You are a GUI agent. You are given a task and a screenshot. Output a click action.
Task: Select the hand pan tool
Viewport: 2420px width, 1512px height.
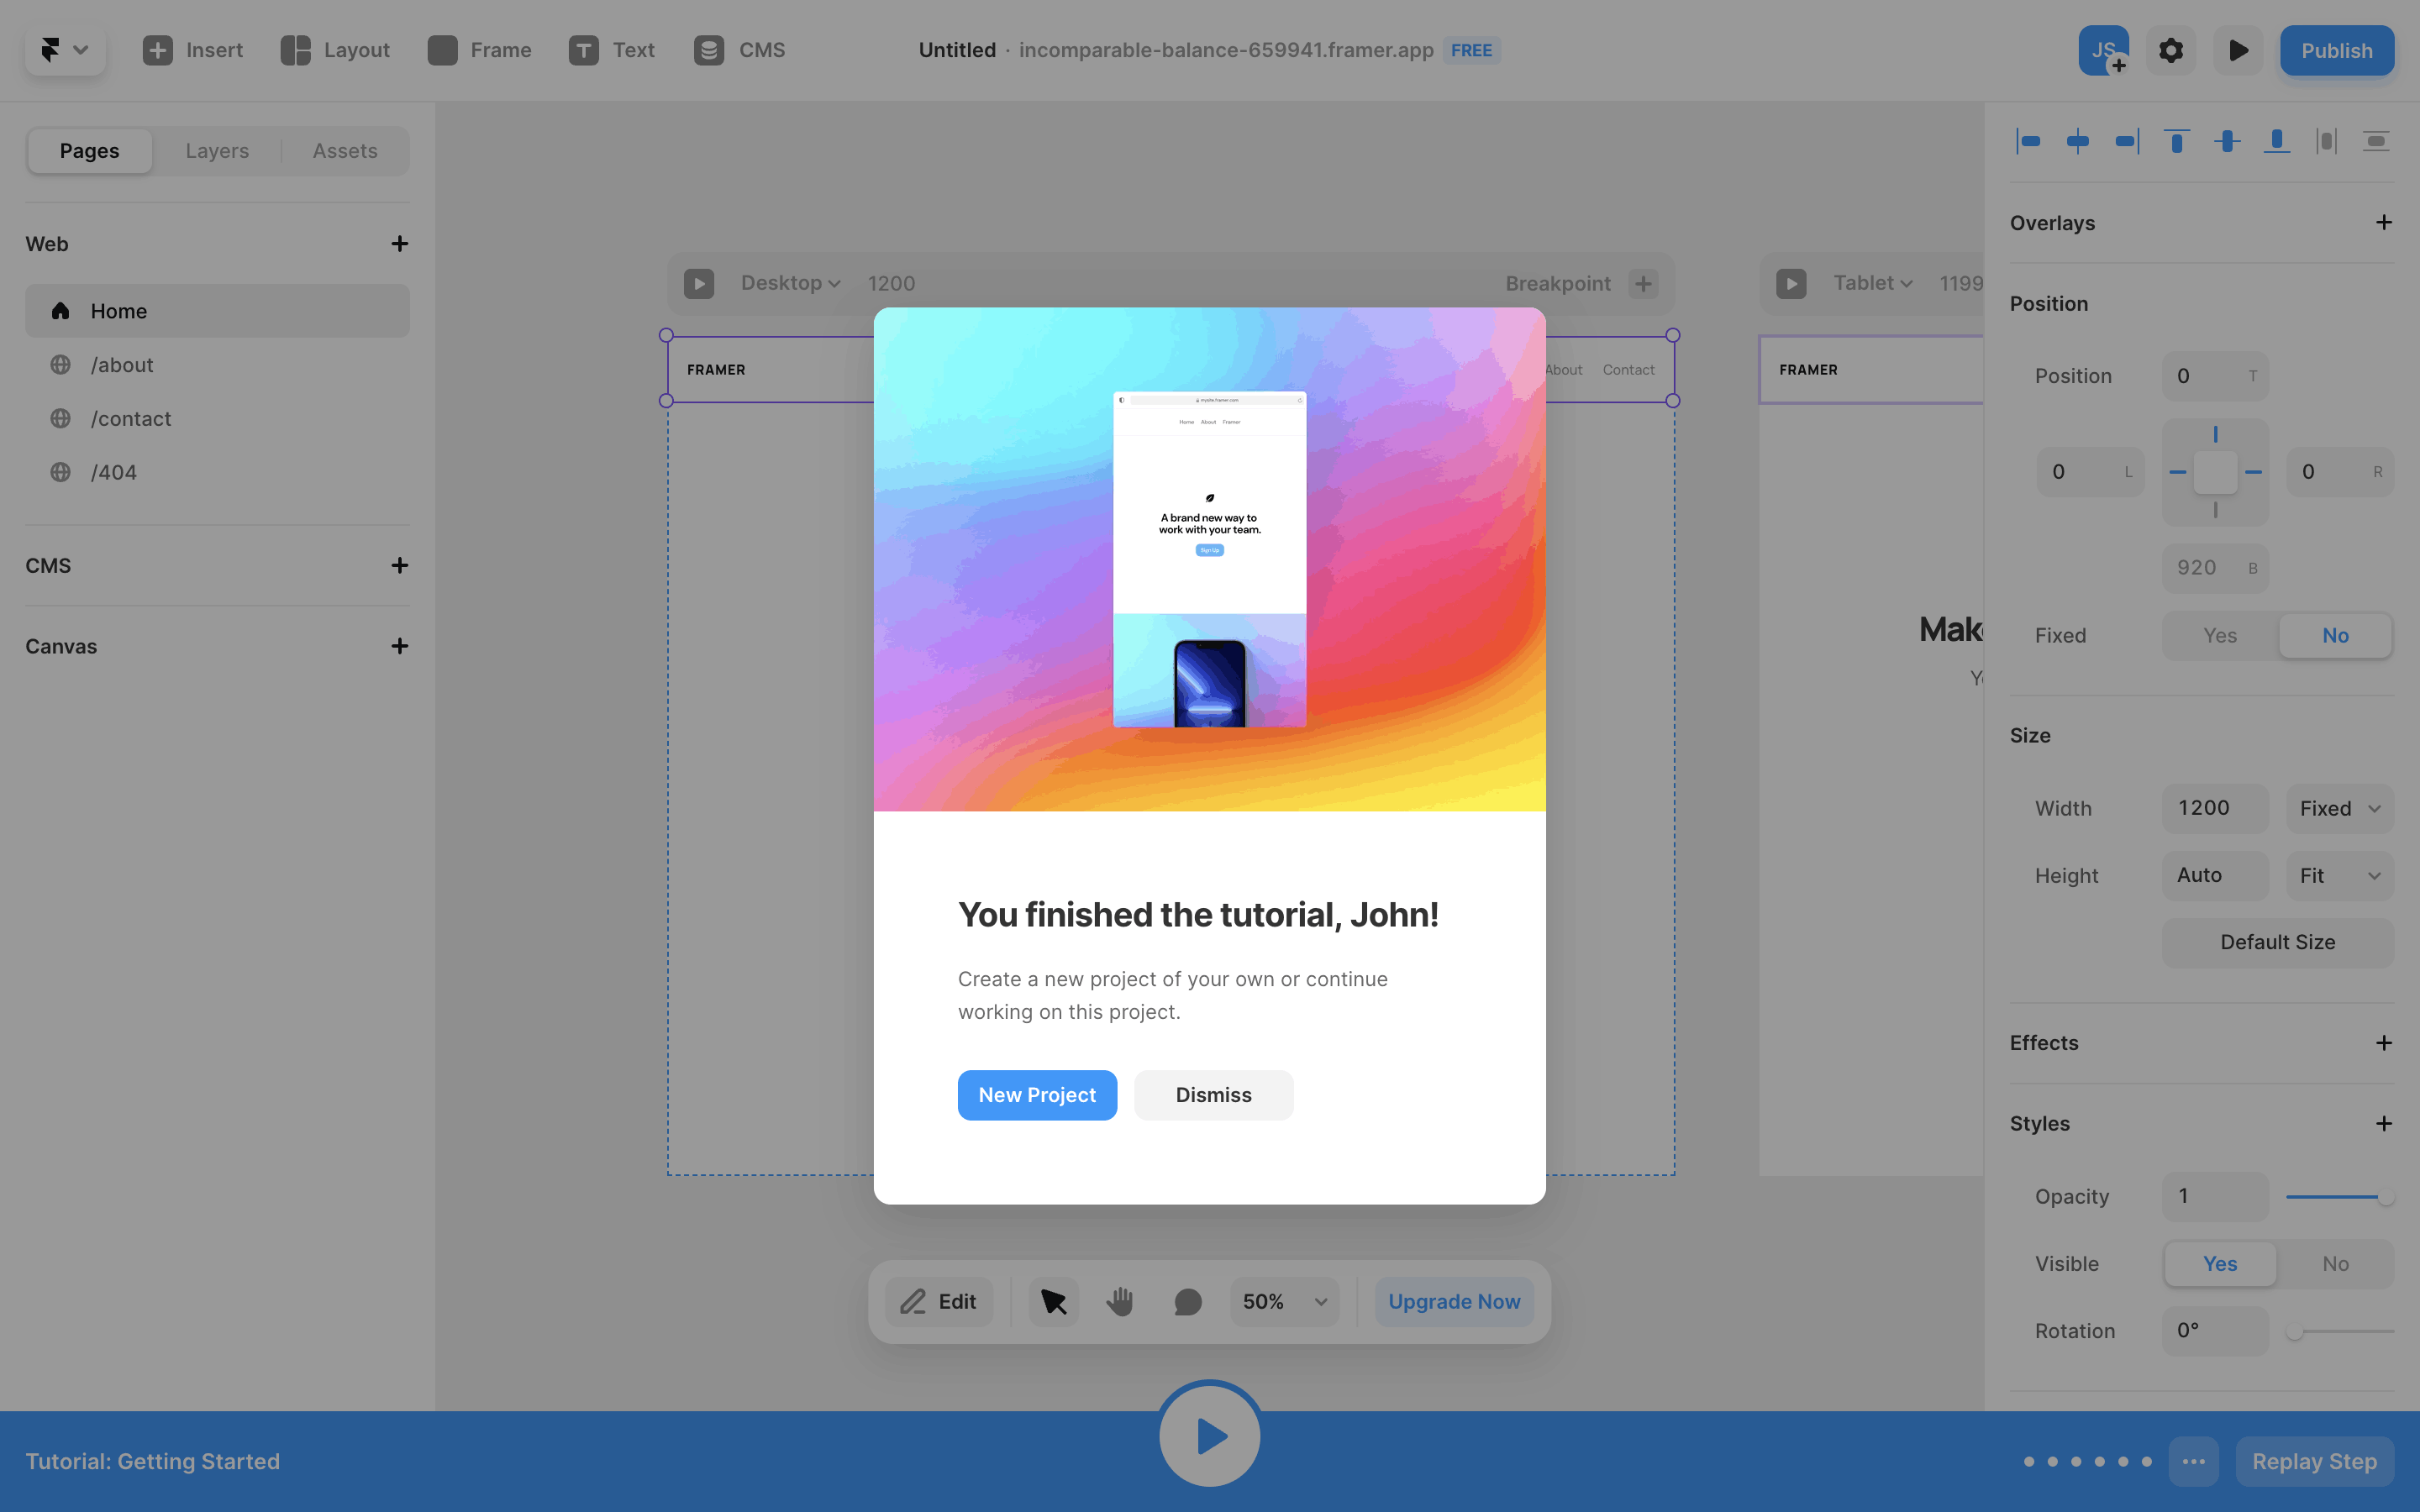click(x=1120, y=1301)
